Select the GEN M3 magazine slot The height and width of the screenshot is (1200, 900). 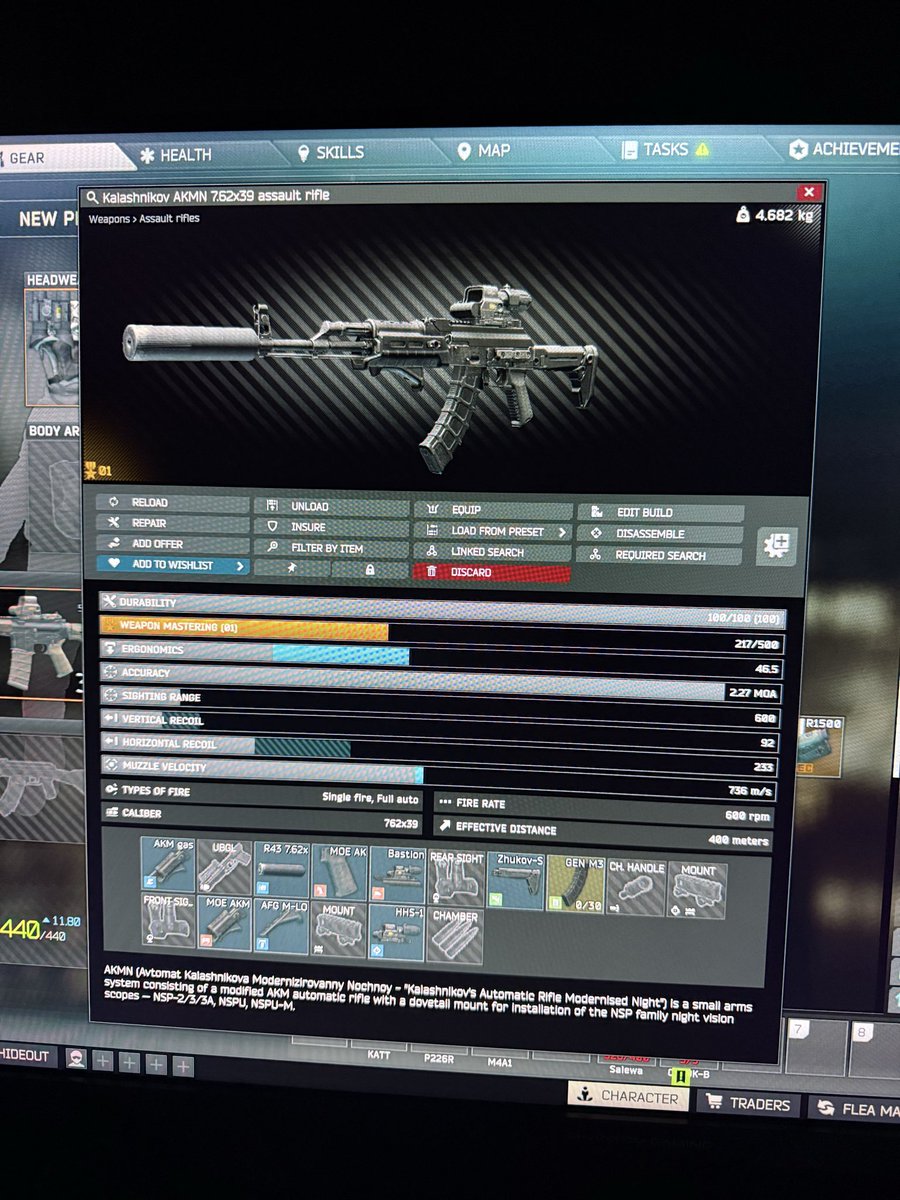tap(575, 885)
